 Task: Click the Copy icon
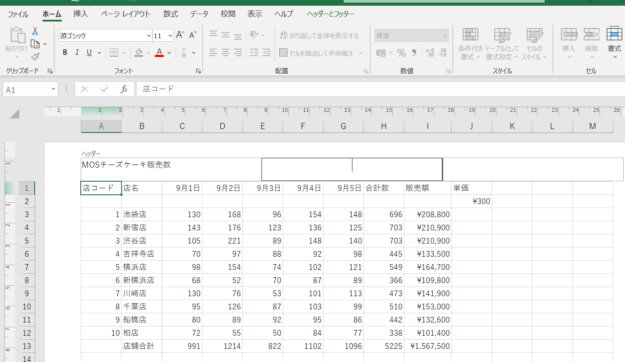coord(35,43)
